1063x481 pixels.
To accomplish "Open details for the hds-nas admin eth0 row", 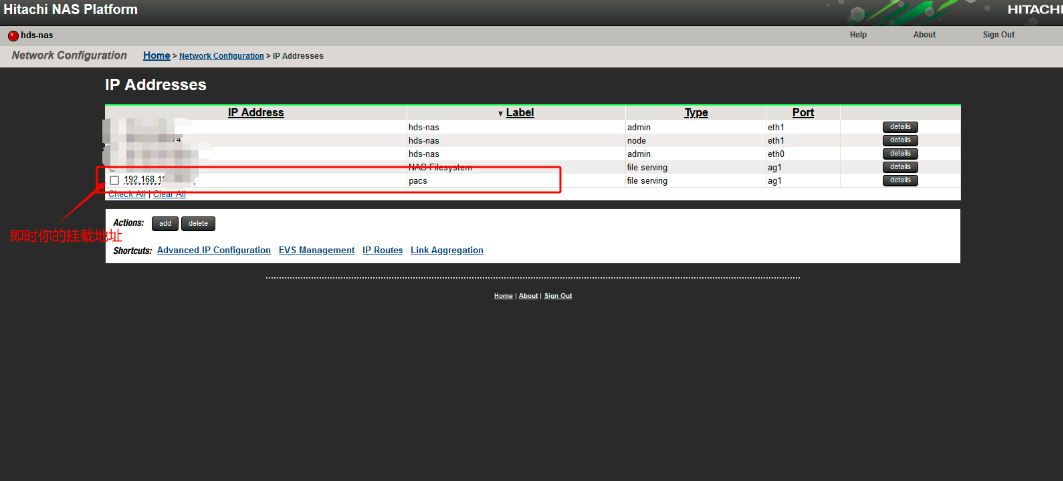I will [900, 154].
